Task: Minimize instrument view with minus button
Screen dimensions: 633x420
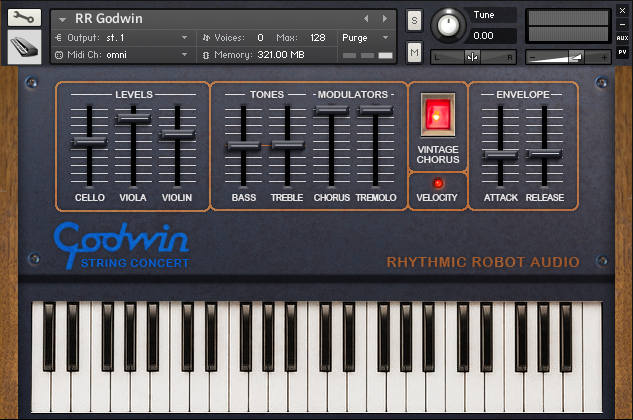Action: 622,25
